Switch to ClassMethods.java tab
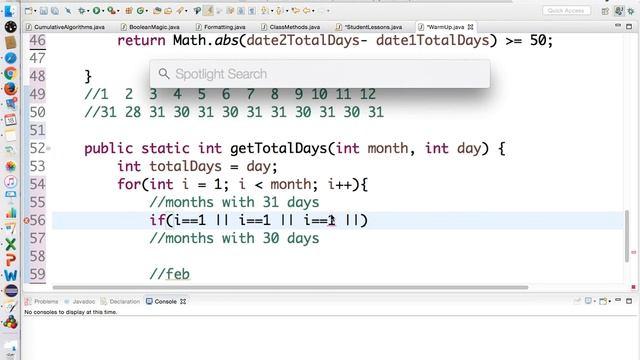This screenshot has height=360, width=640. 290,27
